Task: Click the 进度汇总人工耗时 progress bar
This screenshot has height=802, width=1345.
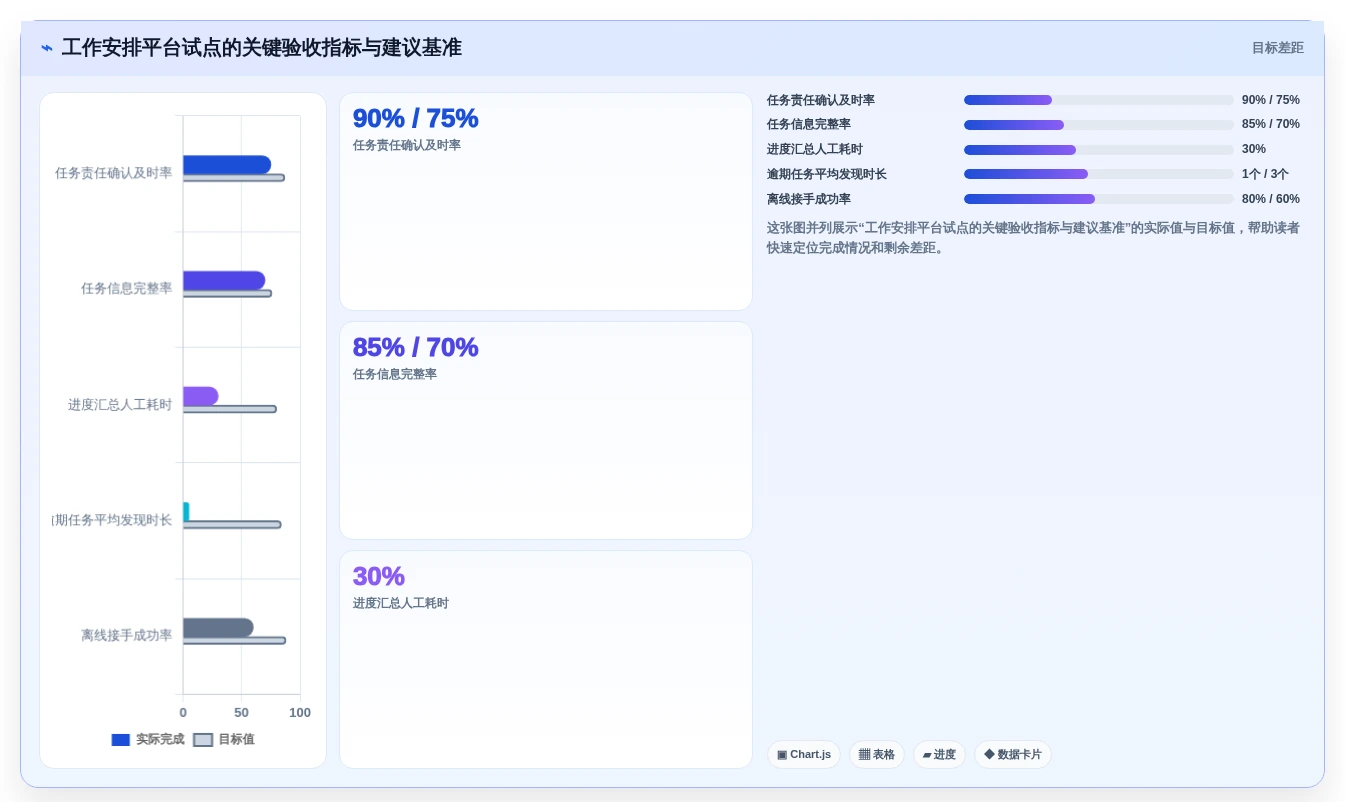Action: point(1099,150)
